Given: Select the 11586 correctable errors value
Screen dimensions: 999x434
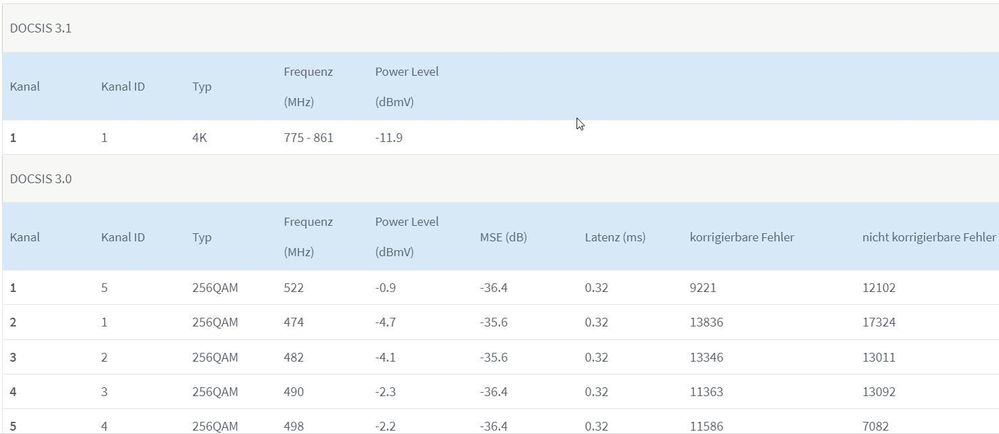Looking at the screenshot, I should 707,426.
